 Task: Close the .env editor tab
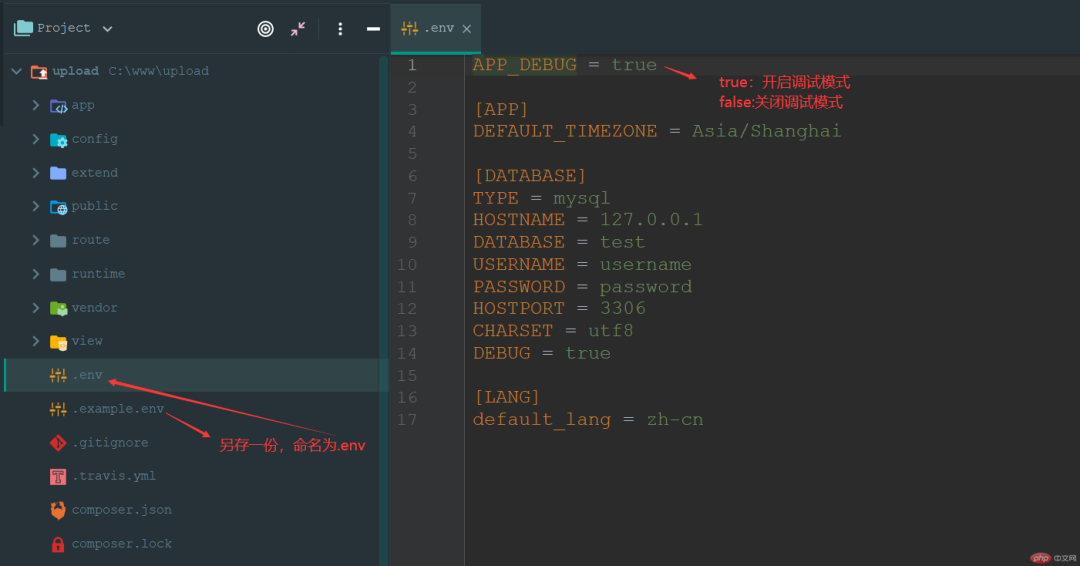pos(467,29)
